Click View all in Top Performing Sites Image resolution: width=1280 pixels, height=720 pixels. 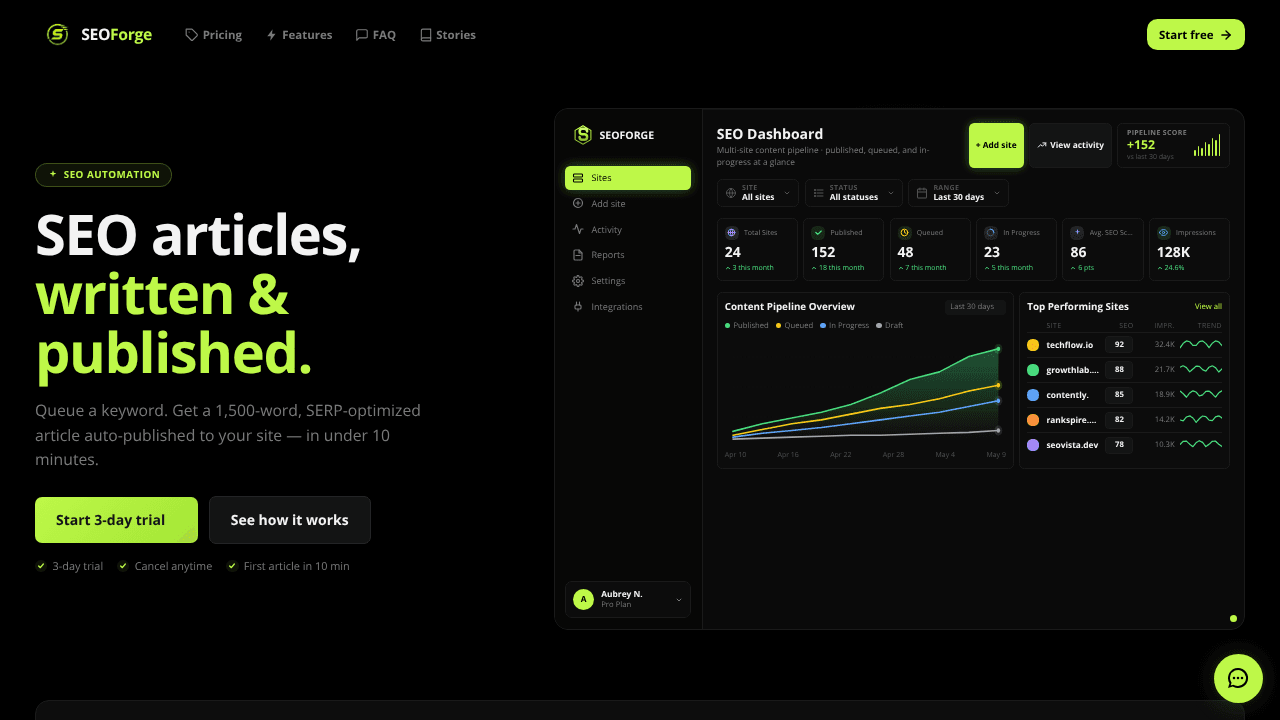(x=1208, y=307)
